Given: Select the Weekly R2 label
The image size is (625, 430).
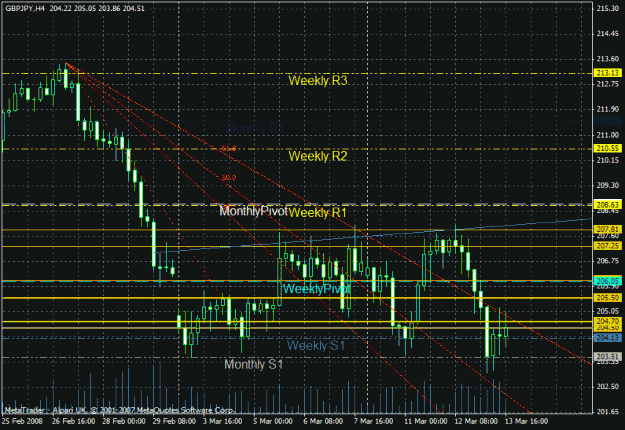Looking at the screenshot, I should coord(318,156).
